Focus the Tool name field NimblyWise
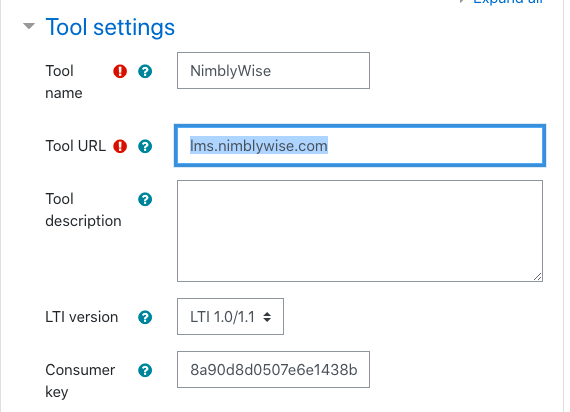The width and height of the screenshot is (570, 412). [273, 71]
